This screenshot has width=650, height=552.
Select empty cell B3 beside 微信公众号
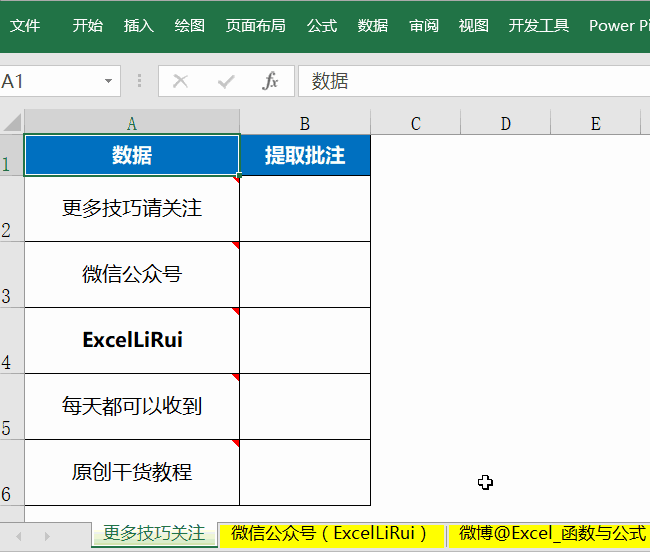pos(305,275)
